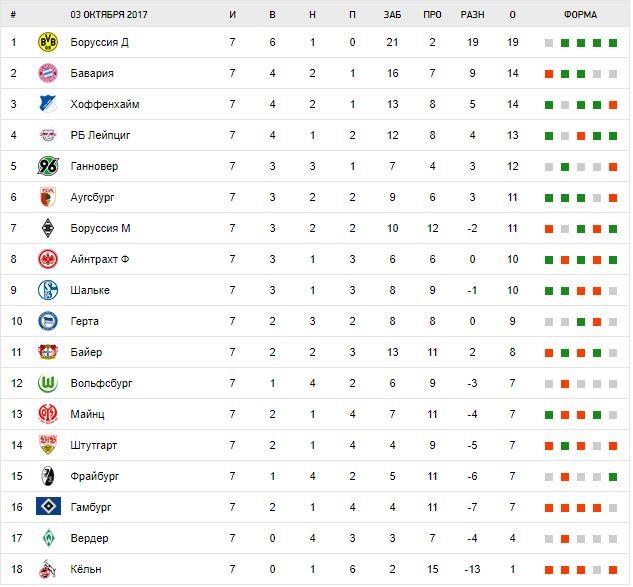Image resolution: width=633 pixels, height=587 pixels.
Task: Open the Кёльн team link
Action: click(x=86, y=569)
